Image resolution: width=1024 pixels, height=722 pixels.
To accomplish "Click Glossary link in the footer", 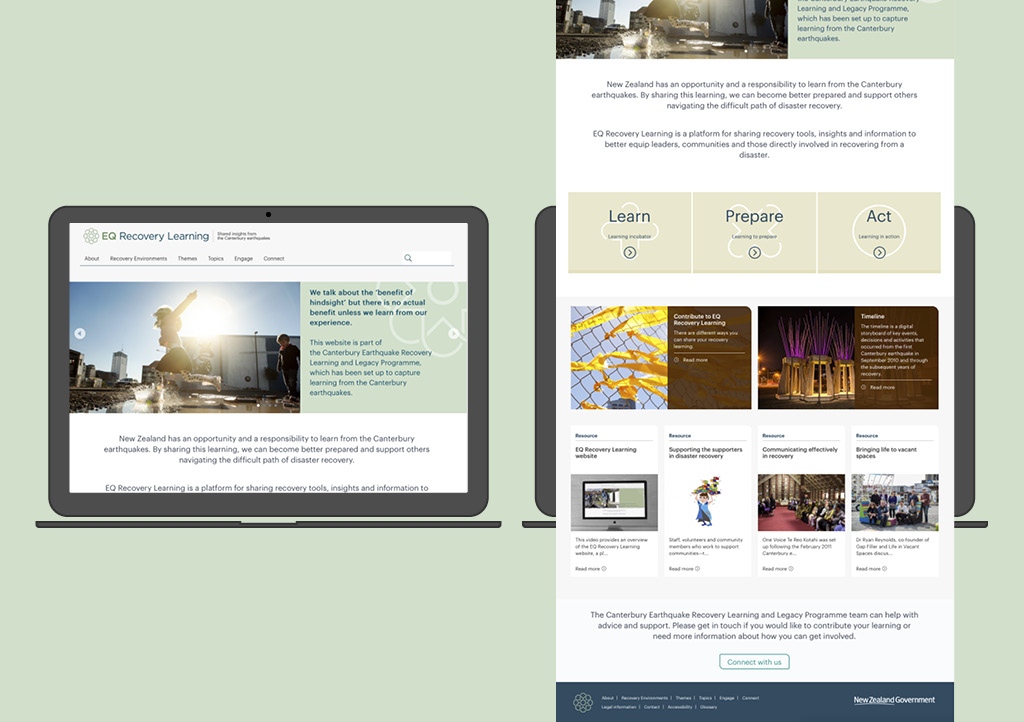I will (709, 707).
